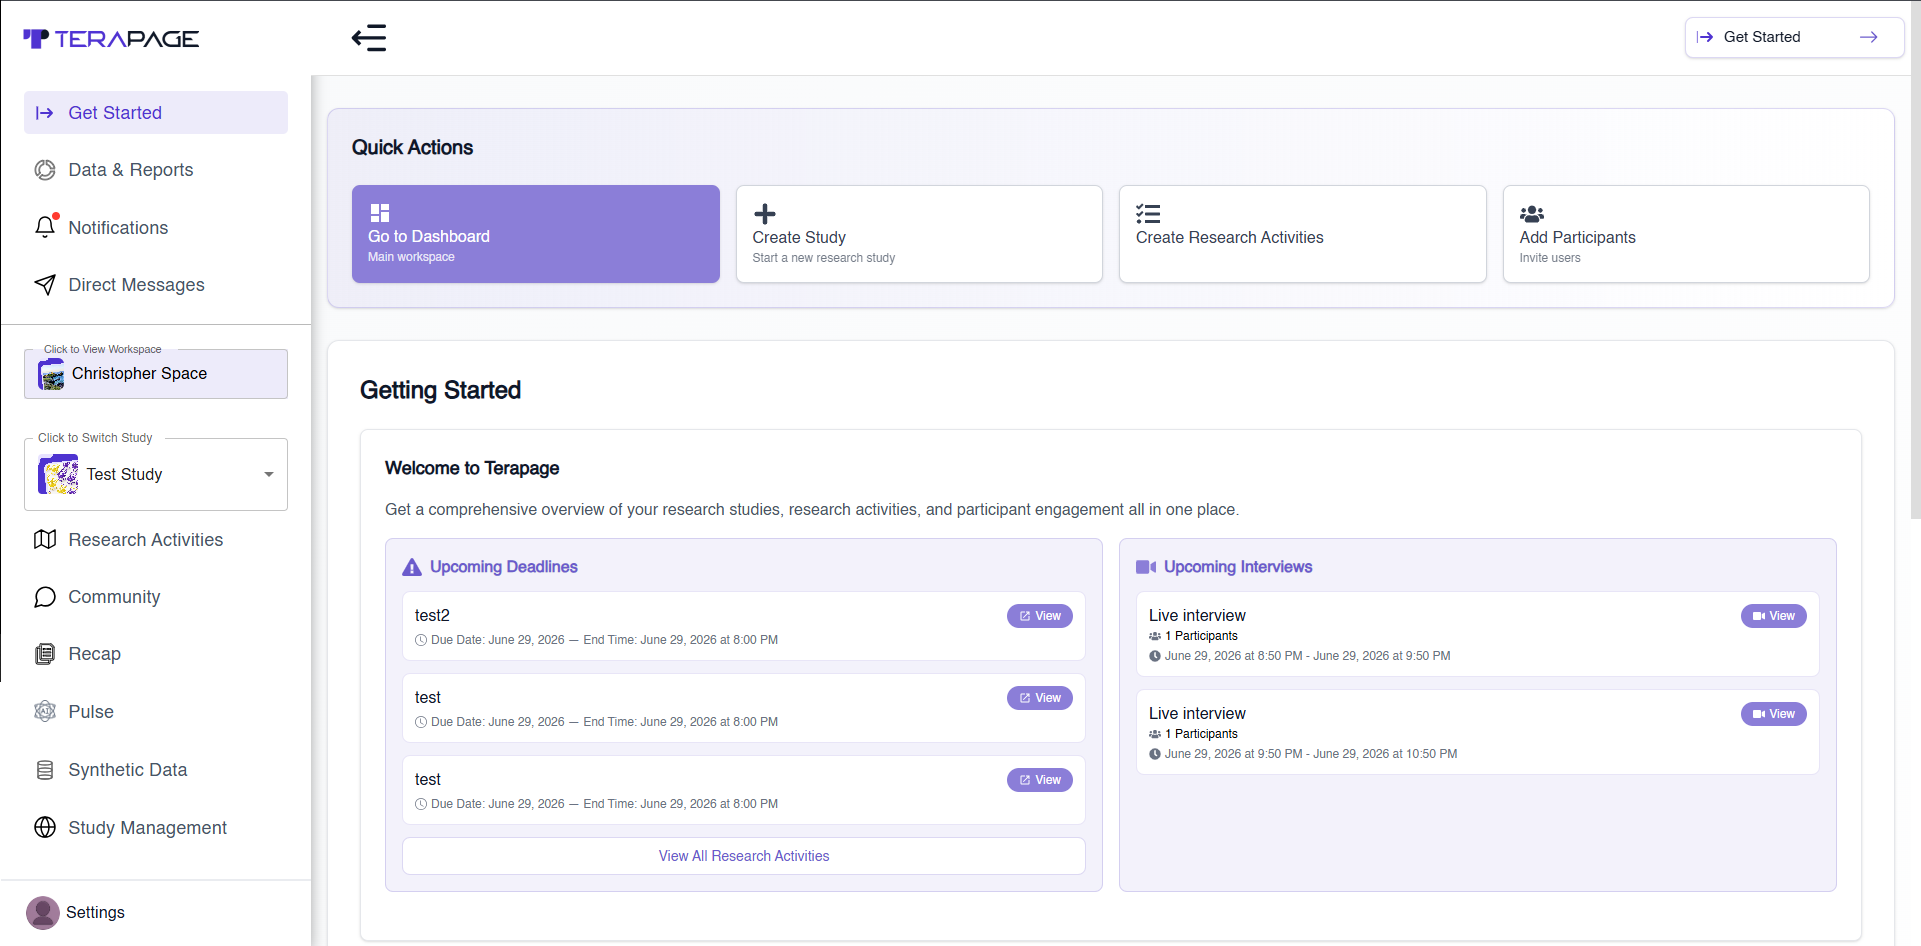Click the plus icon on Create Study

(765, 214)
